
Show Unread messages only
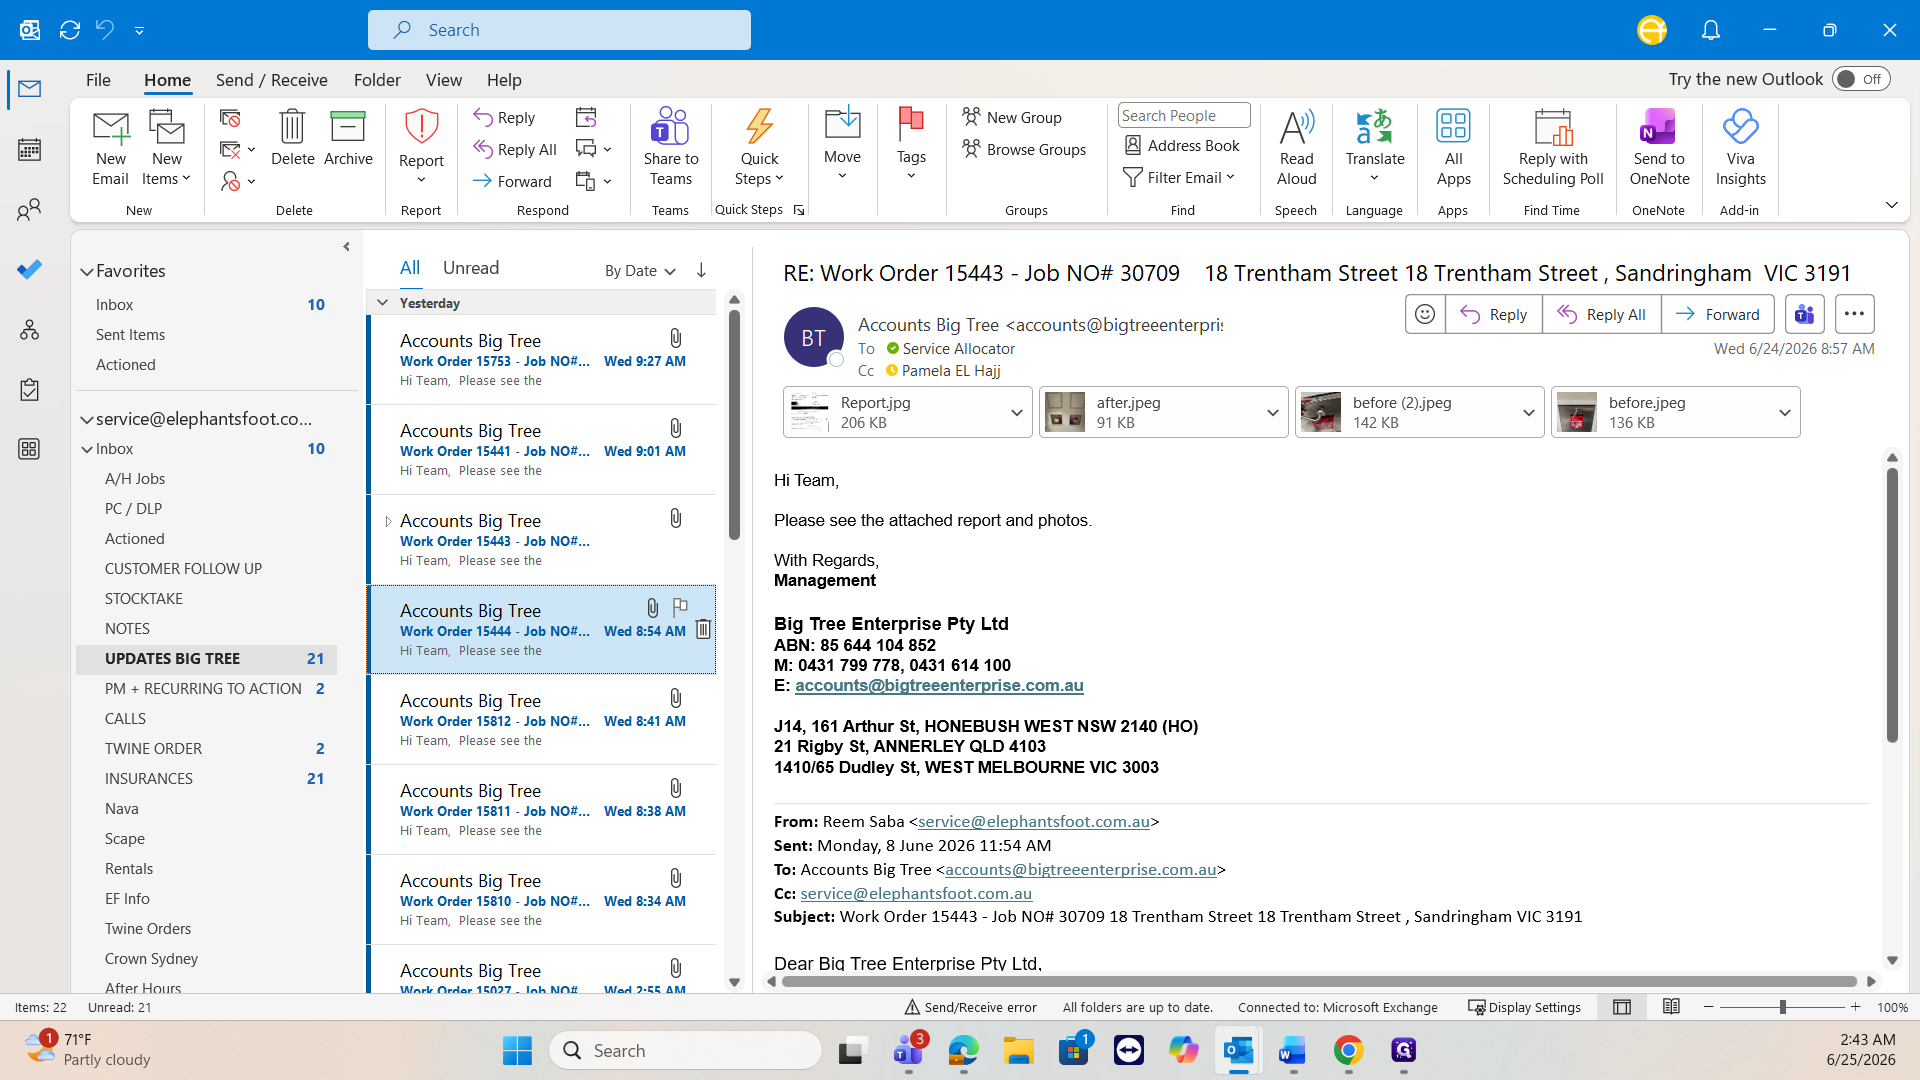tap(471, 268)
